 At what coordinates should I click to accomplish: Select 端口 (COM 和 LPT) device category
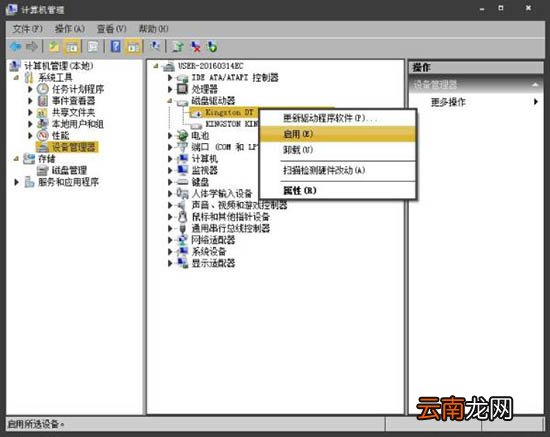[224, 147]
